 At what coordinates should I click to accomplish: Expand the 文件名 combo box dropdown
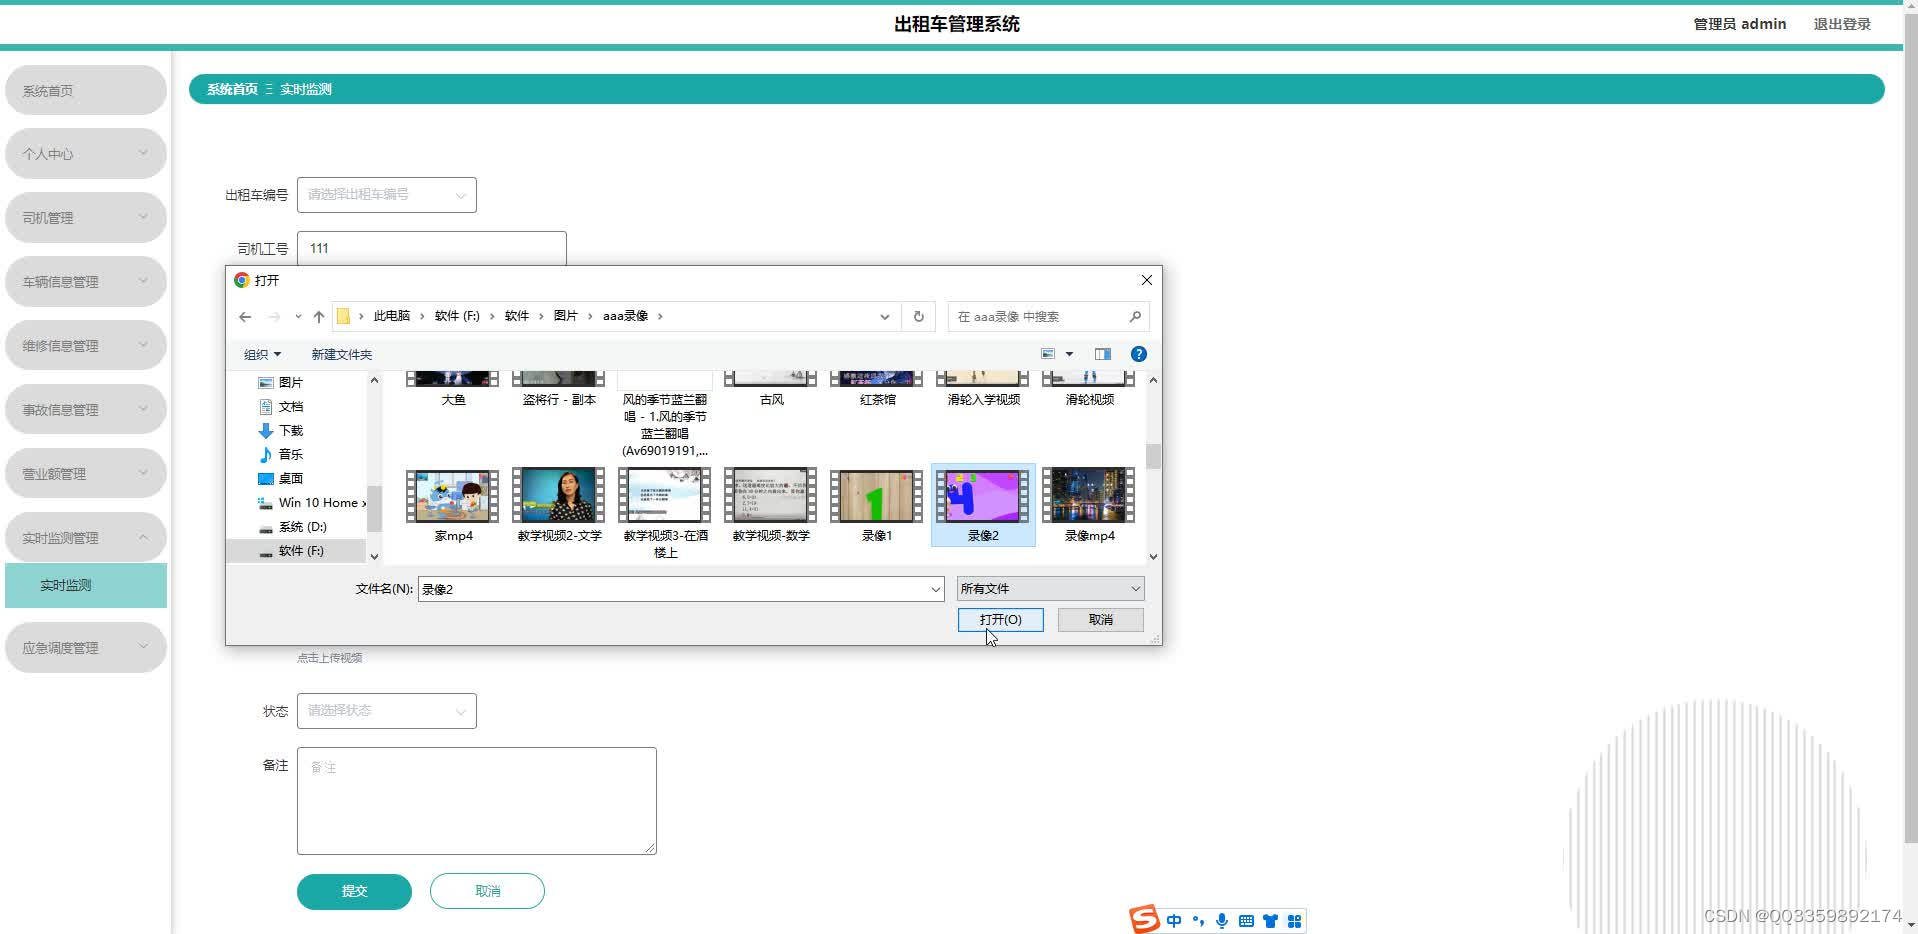pos(935,589)
